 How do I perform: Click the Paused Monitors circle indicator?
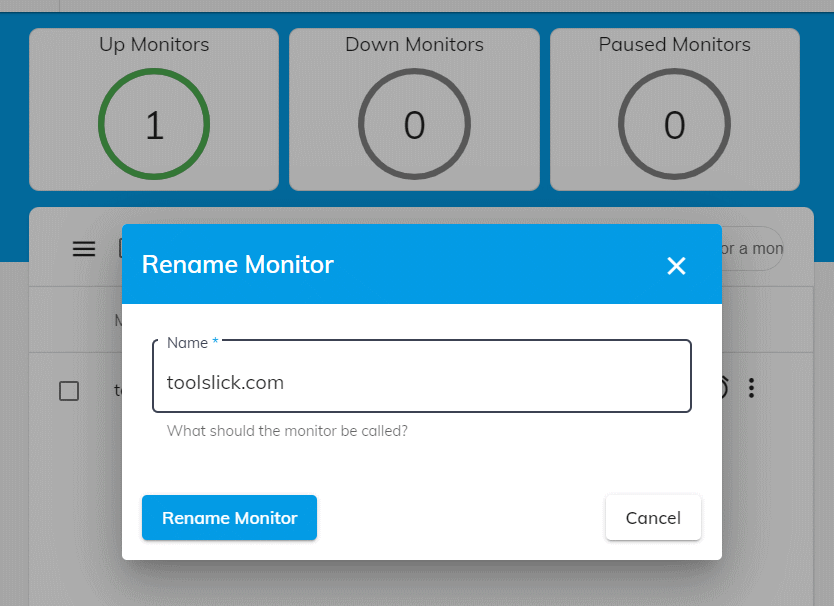coord(674,124)
